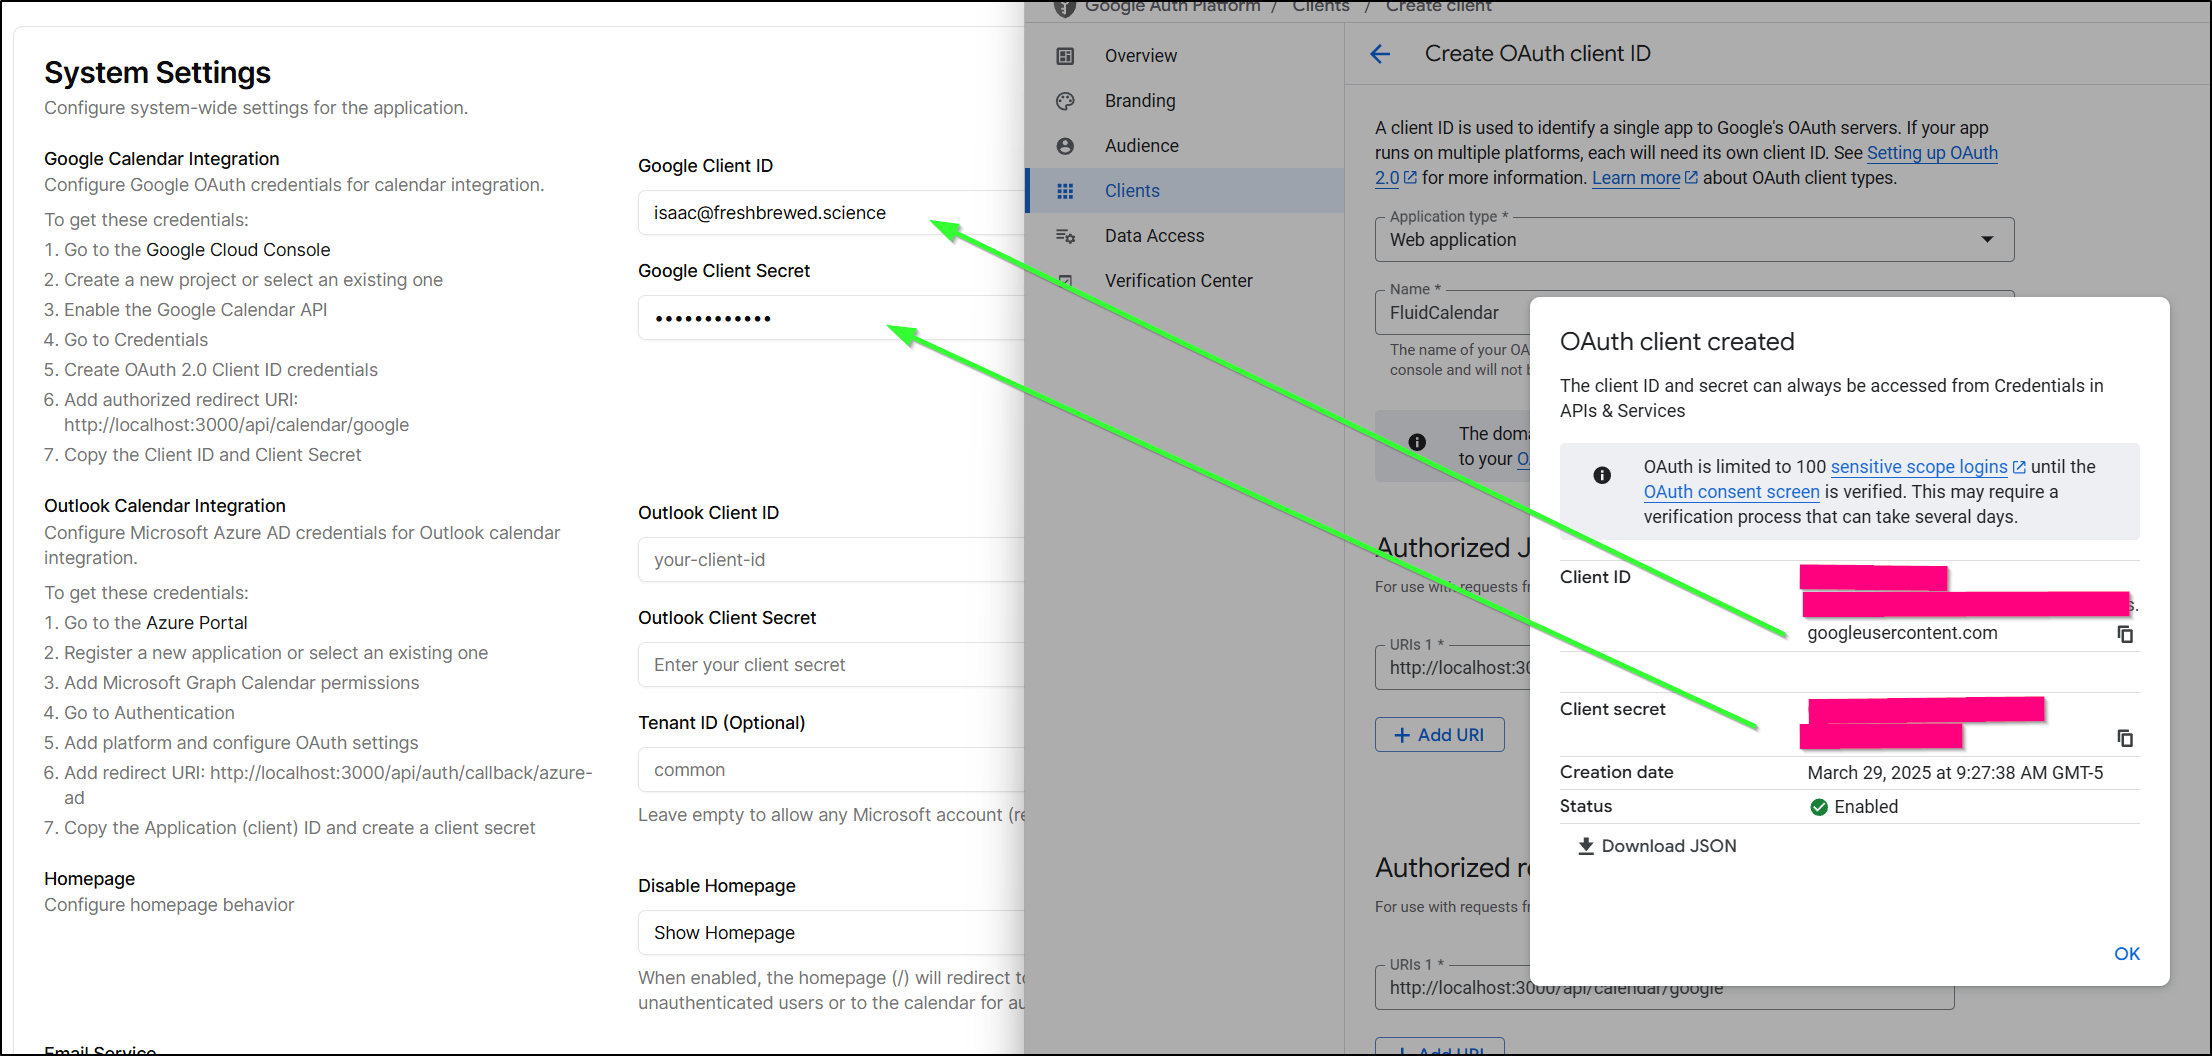Screen dimensions: 2212x1056
Task: Click the Download JSON button
Action: click(x=1657, y=846)
